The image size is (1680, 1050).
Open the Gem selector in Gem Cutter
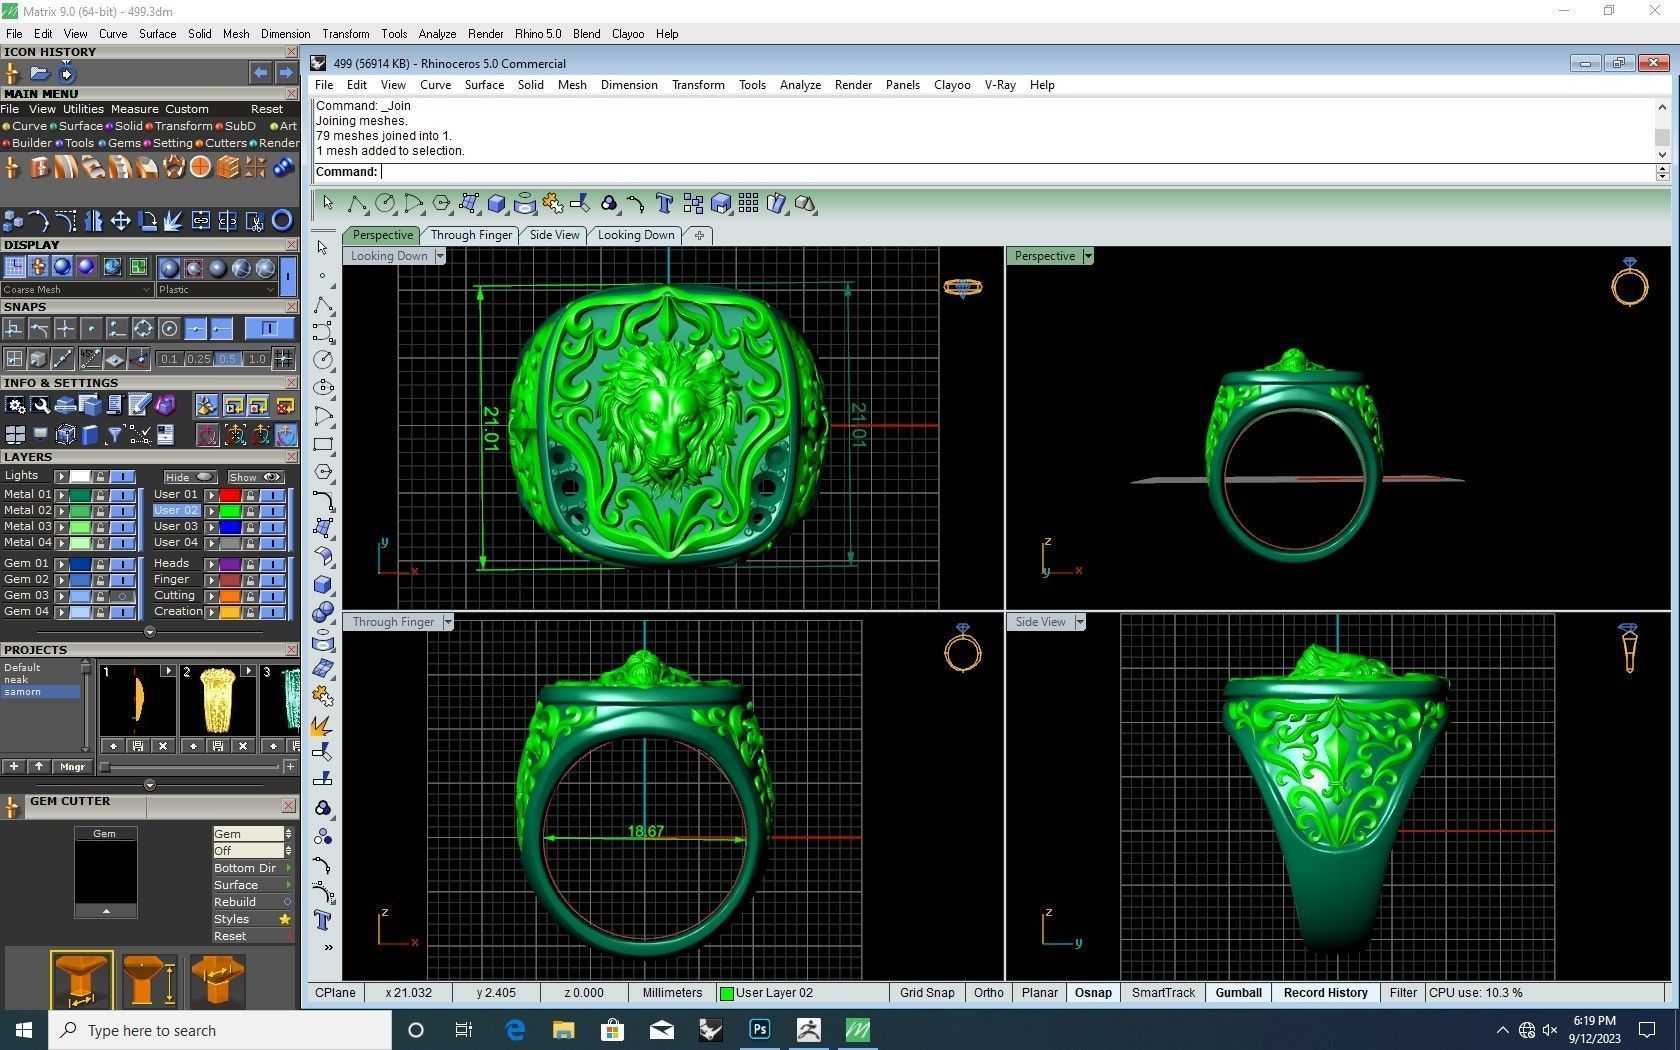[x=252, y=834]
